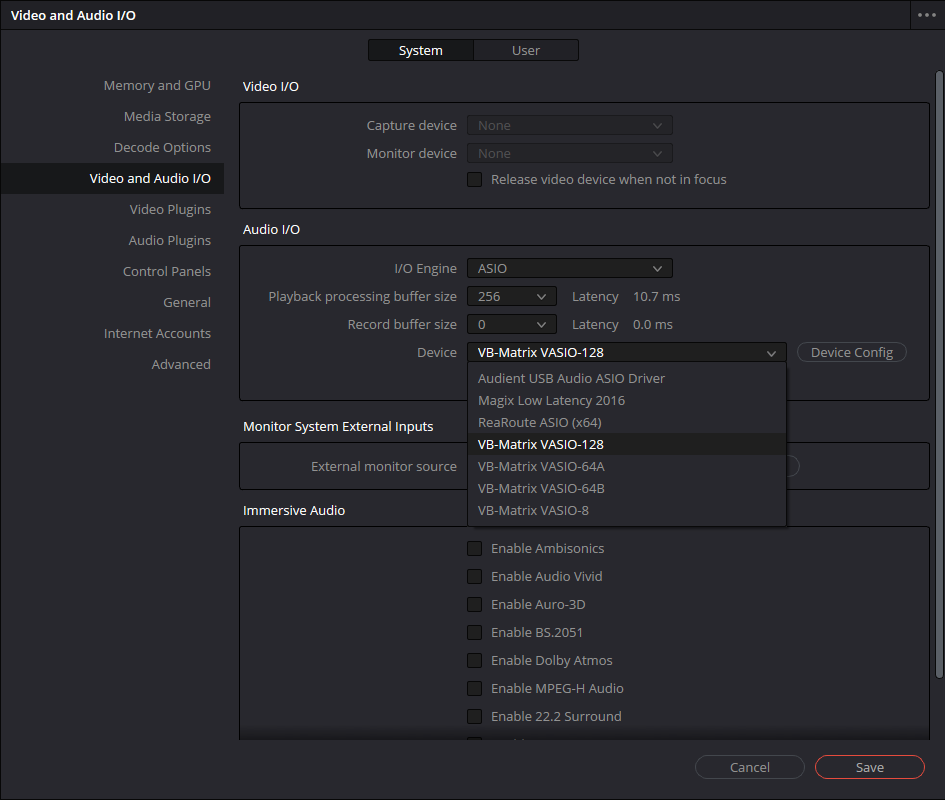The image size is (945, 800).
Task: Open Audio Plugins settings
Action: pos(169,241)
